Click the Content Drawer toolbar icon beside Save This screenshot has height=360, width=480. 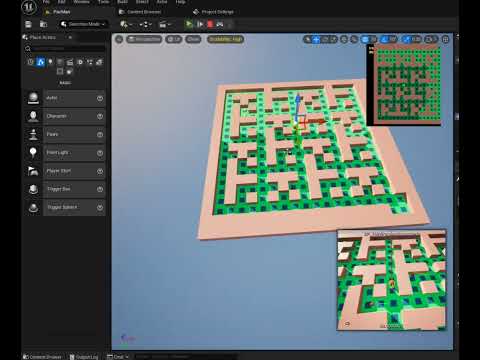click(x=43, y=24)
